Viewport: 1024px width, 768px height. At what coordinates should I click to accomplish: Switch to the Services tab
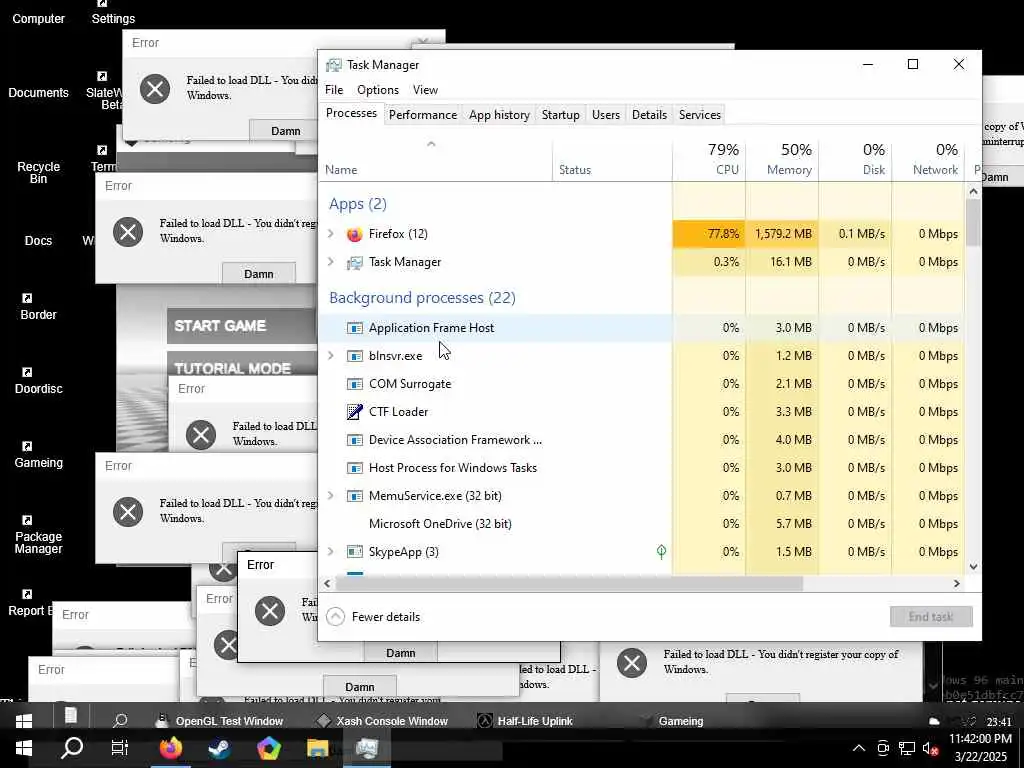click(x=699, y=115)
